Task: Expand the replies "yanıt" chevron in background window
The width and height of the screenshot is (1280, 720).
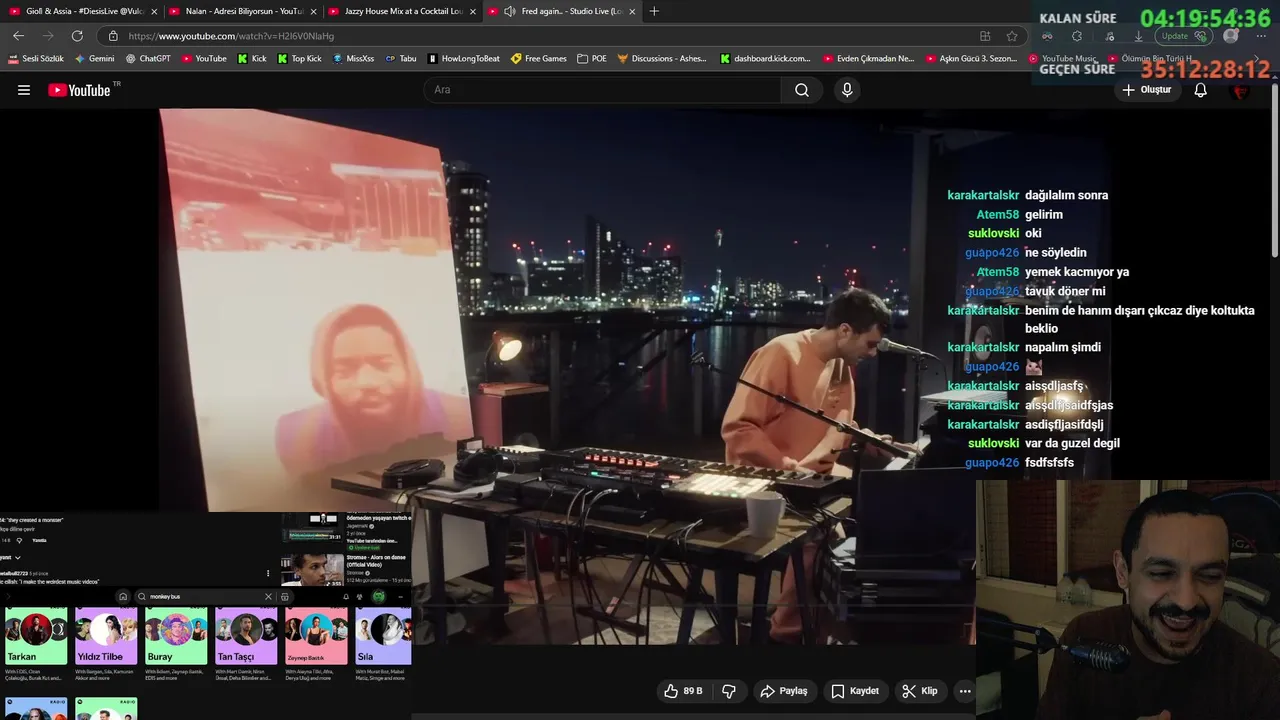Action: 17,557
